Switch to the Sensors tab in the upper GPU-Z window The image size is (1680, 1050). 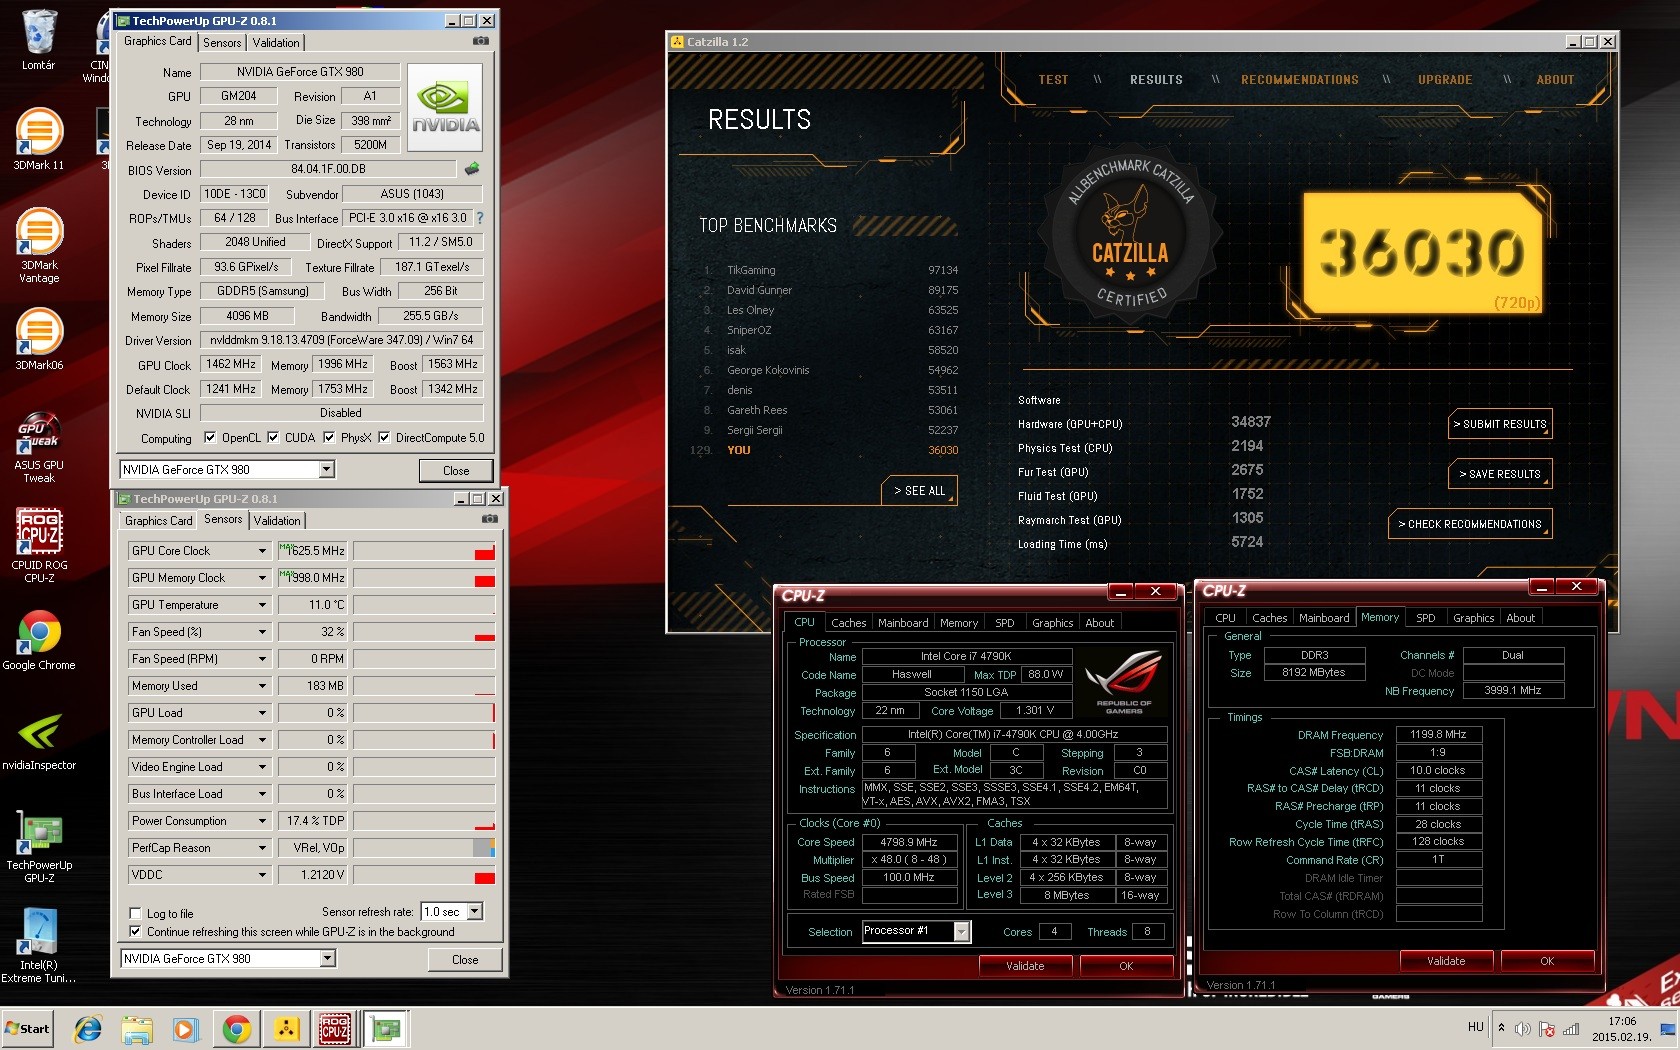pyautogui.click(x=222, y=43)
